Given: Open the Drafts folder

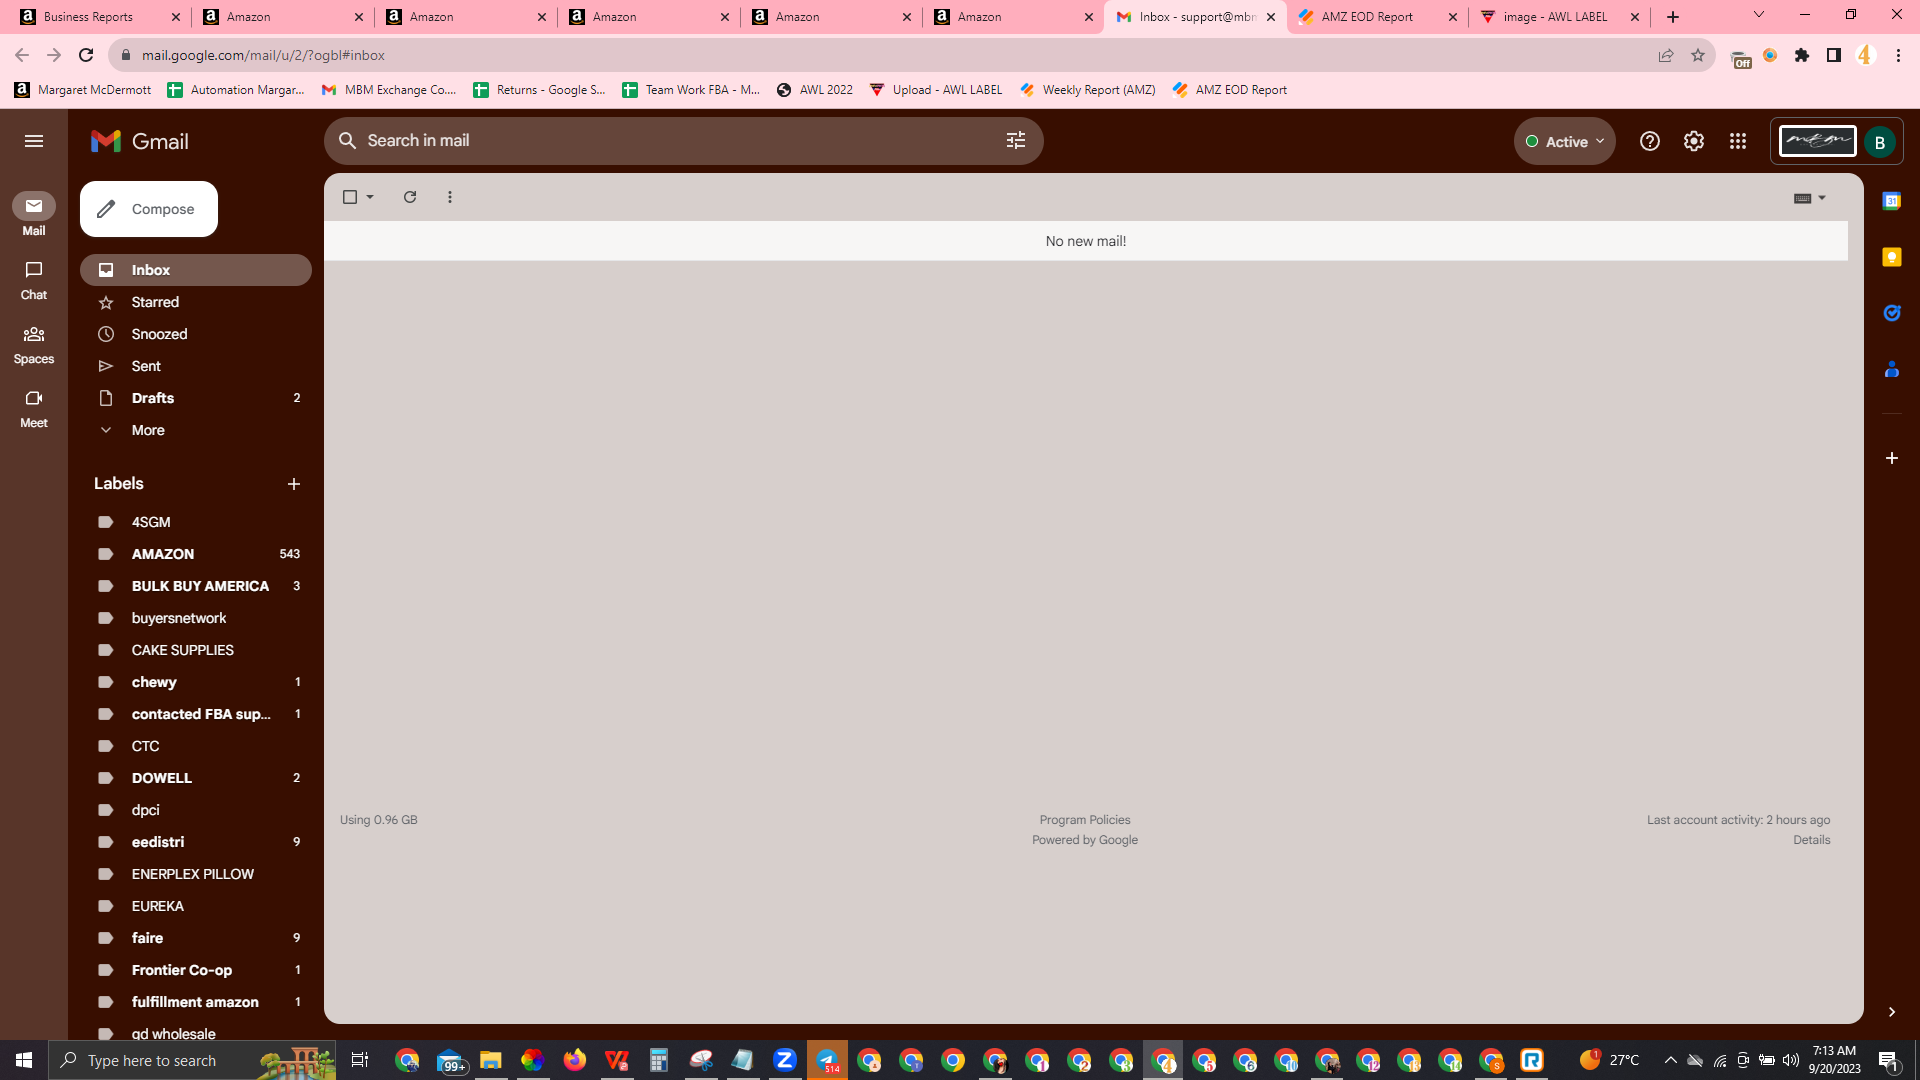Looking at the screenshot, I should (x=196, y=398).
